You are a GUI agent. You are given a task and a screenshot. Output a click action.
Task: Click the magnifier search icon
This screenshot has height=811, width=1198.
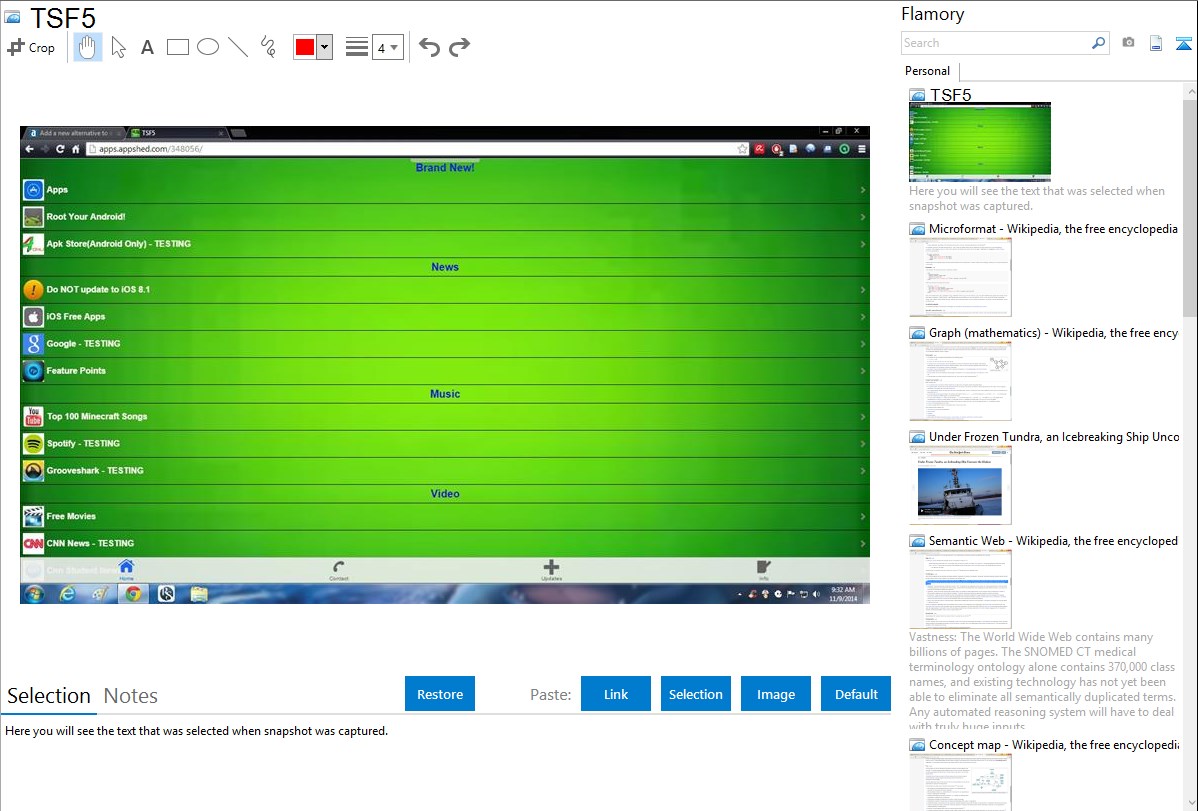(1099, 43)
